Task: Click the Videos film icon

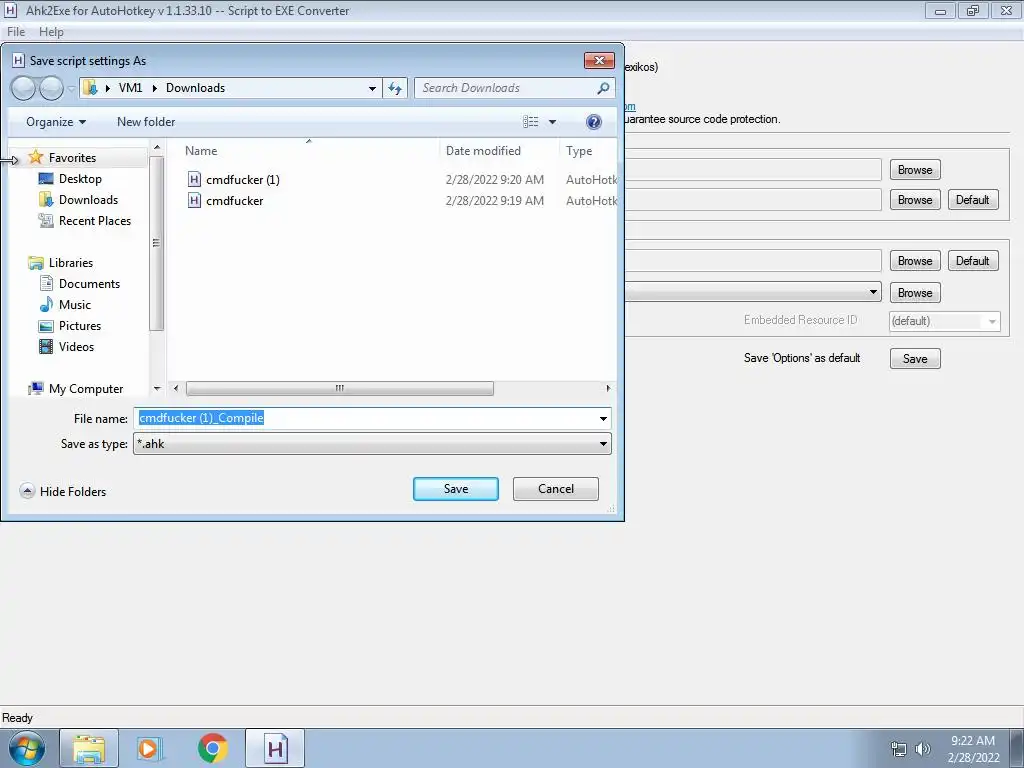Action: (46, 347)
